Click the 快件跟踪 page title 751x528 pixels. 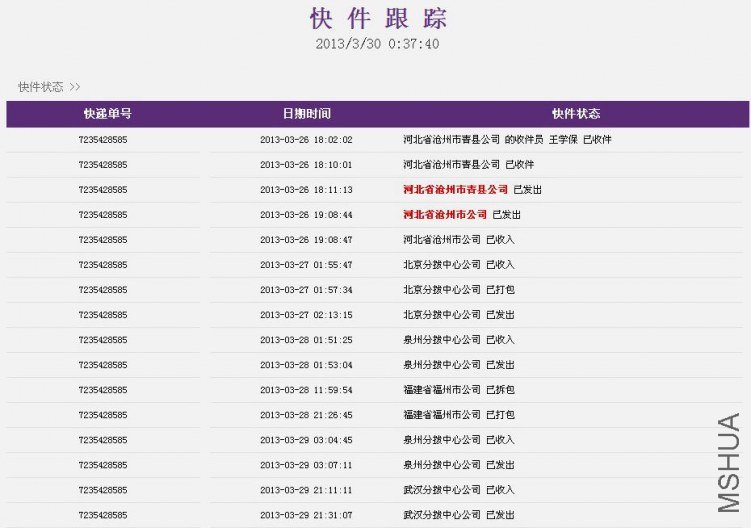(378, 19)
